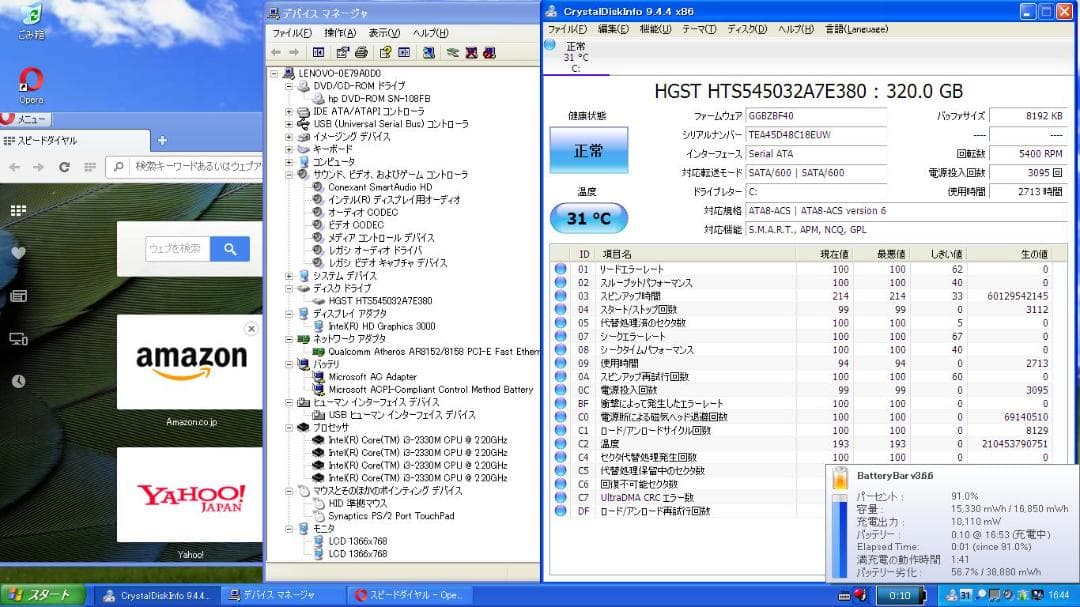Select the Spin-Up Time row value 60129542145
Image resolution: width=1080 pixels, height=607 pixels.
(1017, 296)
